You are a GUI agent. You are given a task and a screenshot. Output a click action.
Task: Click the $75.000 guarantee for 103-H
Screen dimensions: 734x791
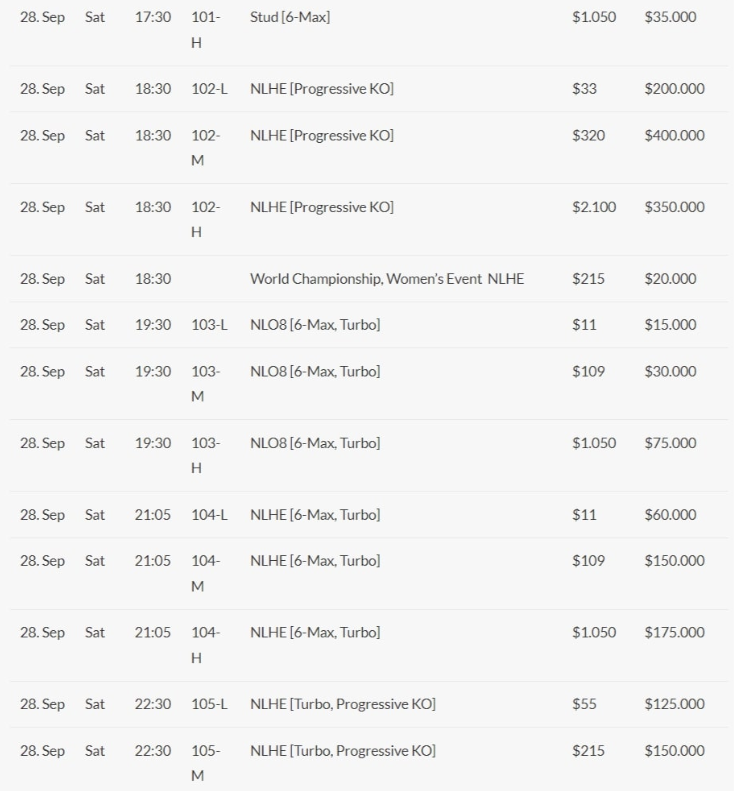tap(670, 443)
